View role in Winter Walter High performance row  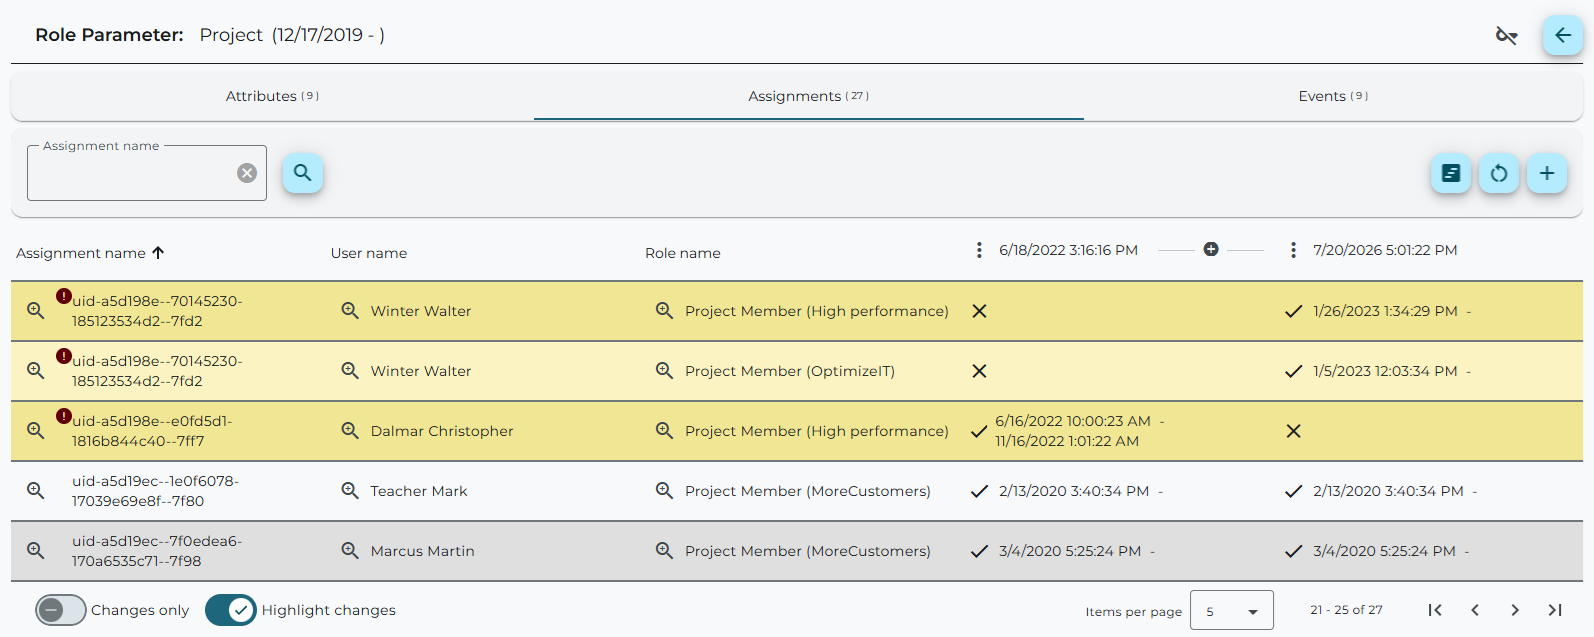[x=664, y=311]
